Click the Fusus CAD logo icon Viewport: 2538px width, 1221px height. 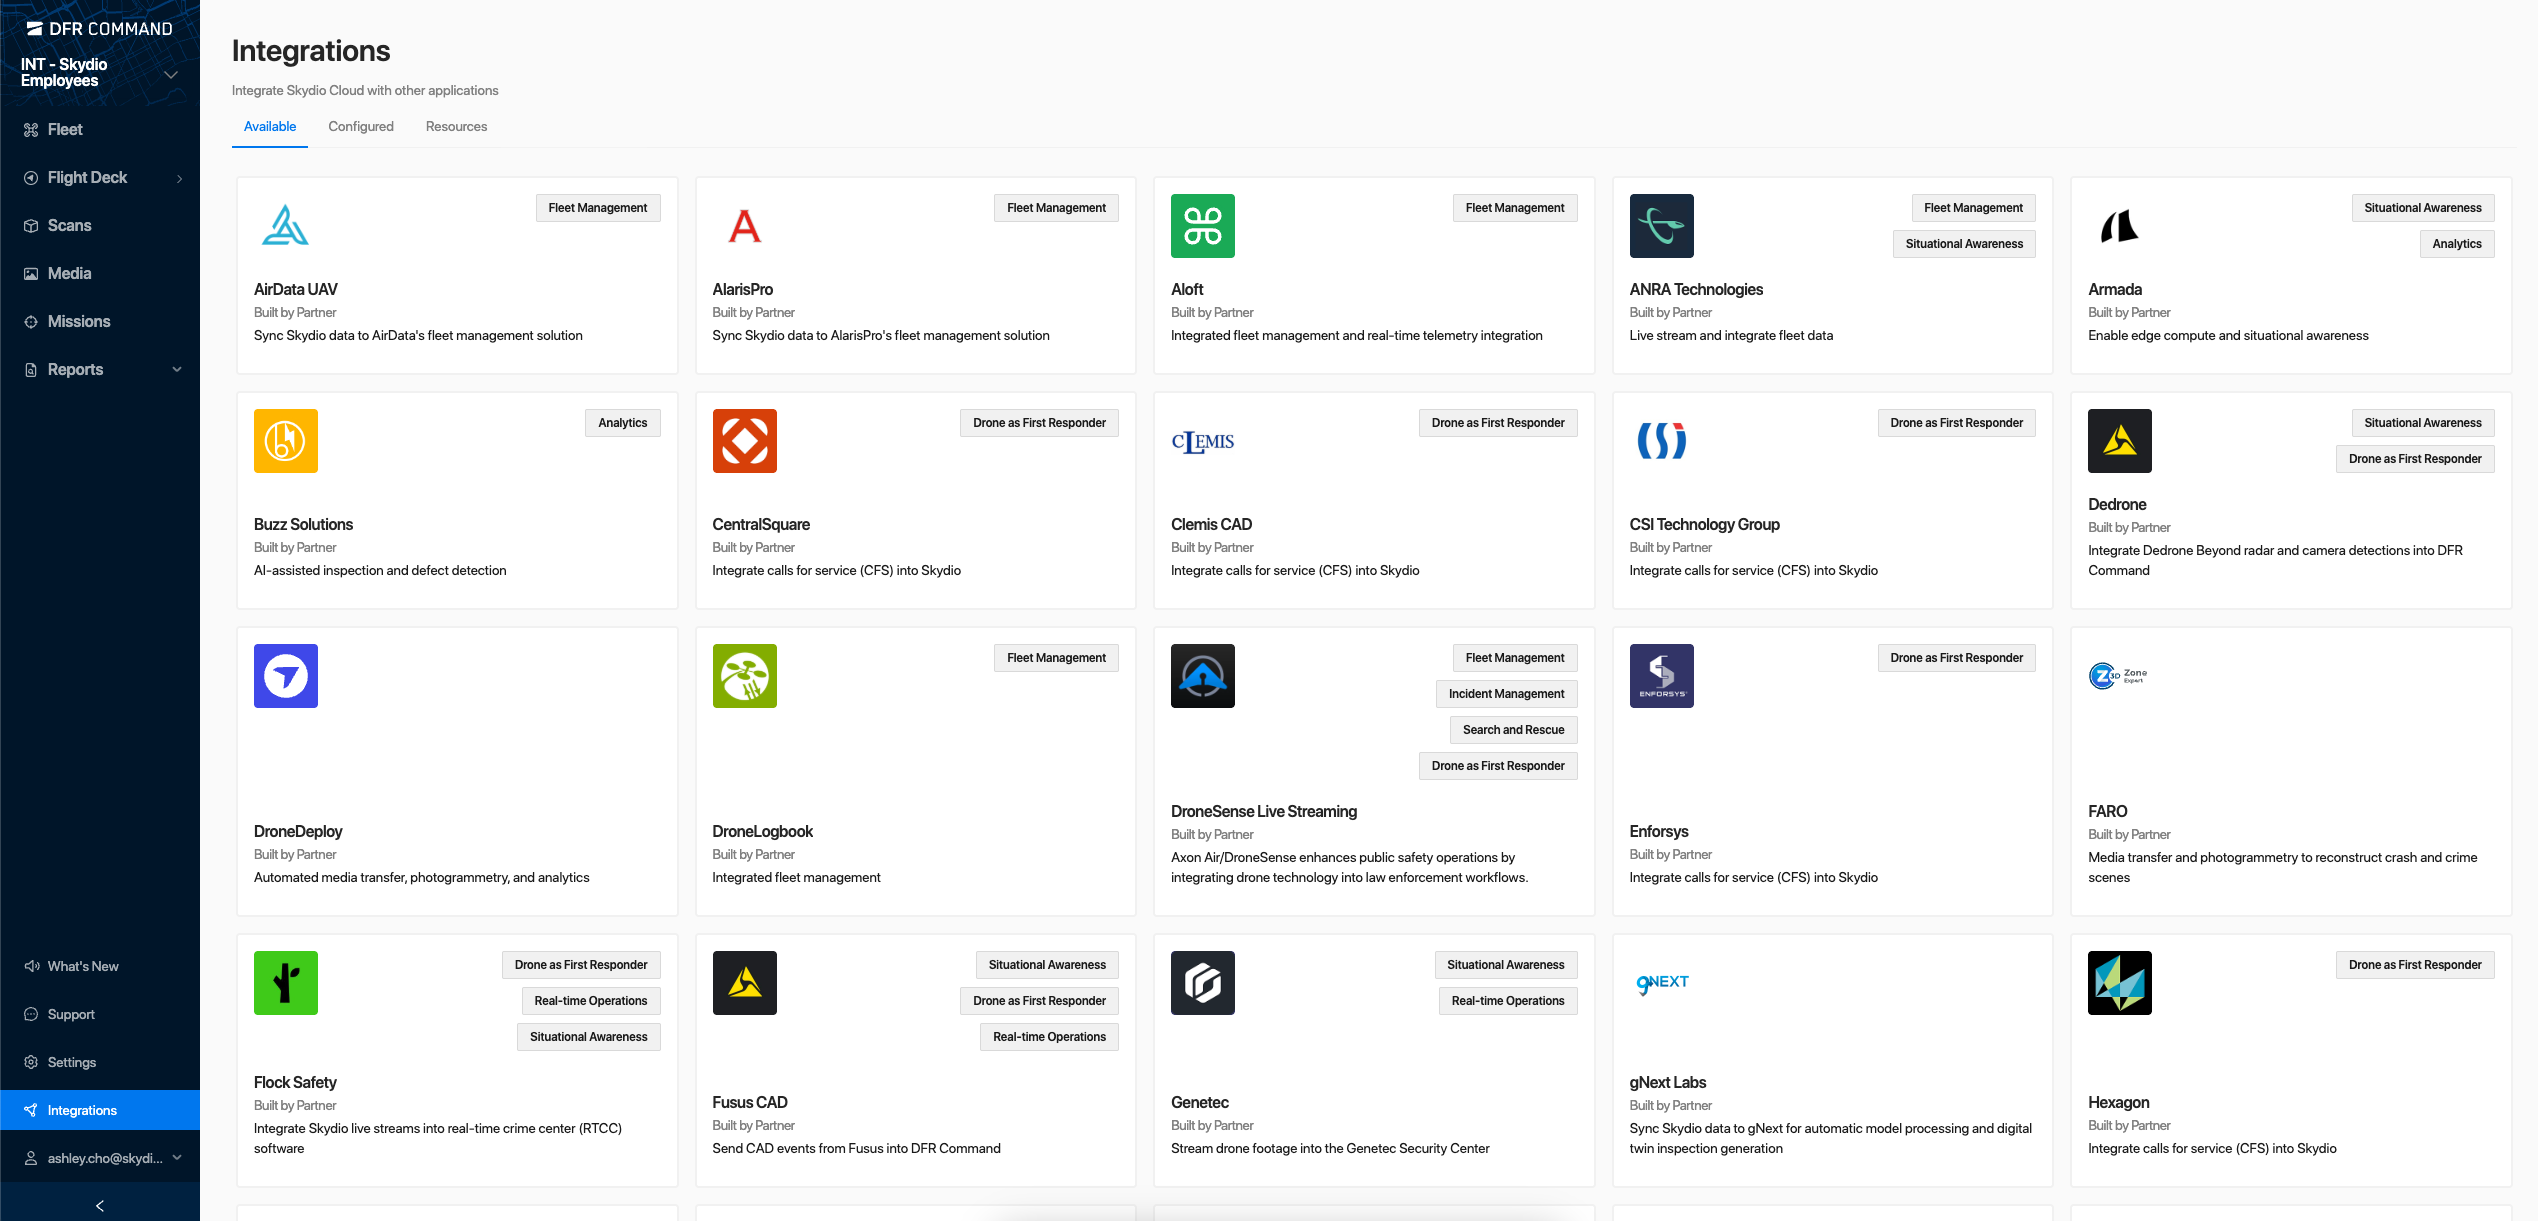744,983
